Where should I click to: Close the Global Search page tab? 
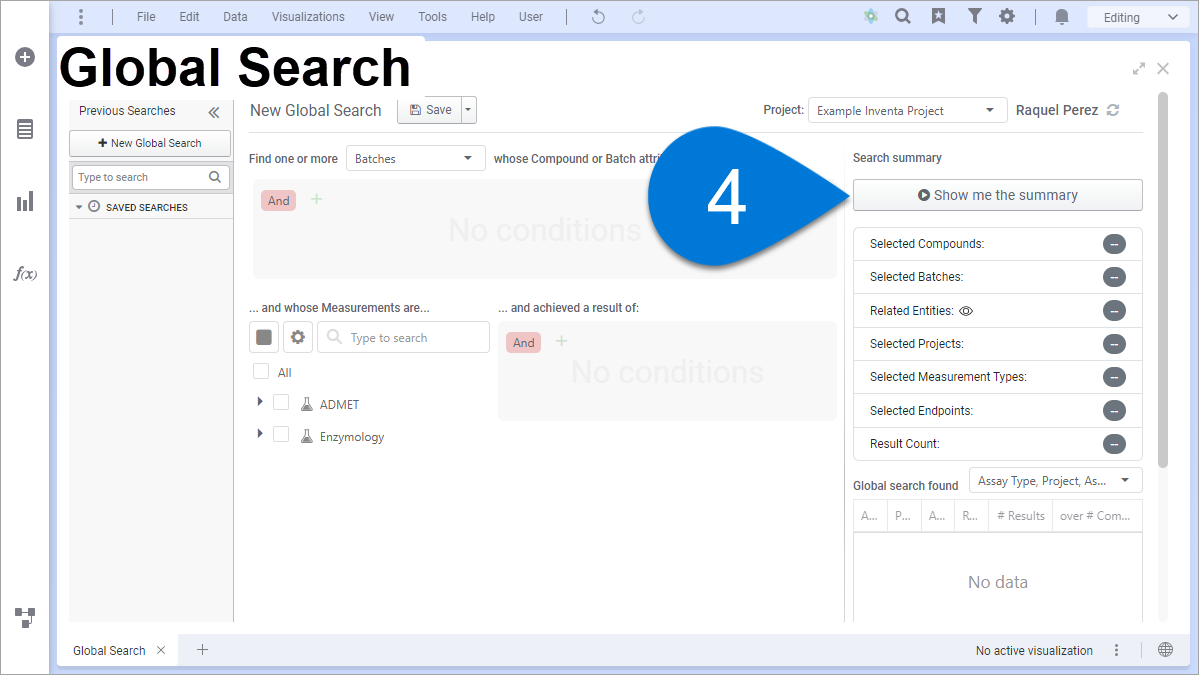click(x=161, y=650)
